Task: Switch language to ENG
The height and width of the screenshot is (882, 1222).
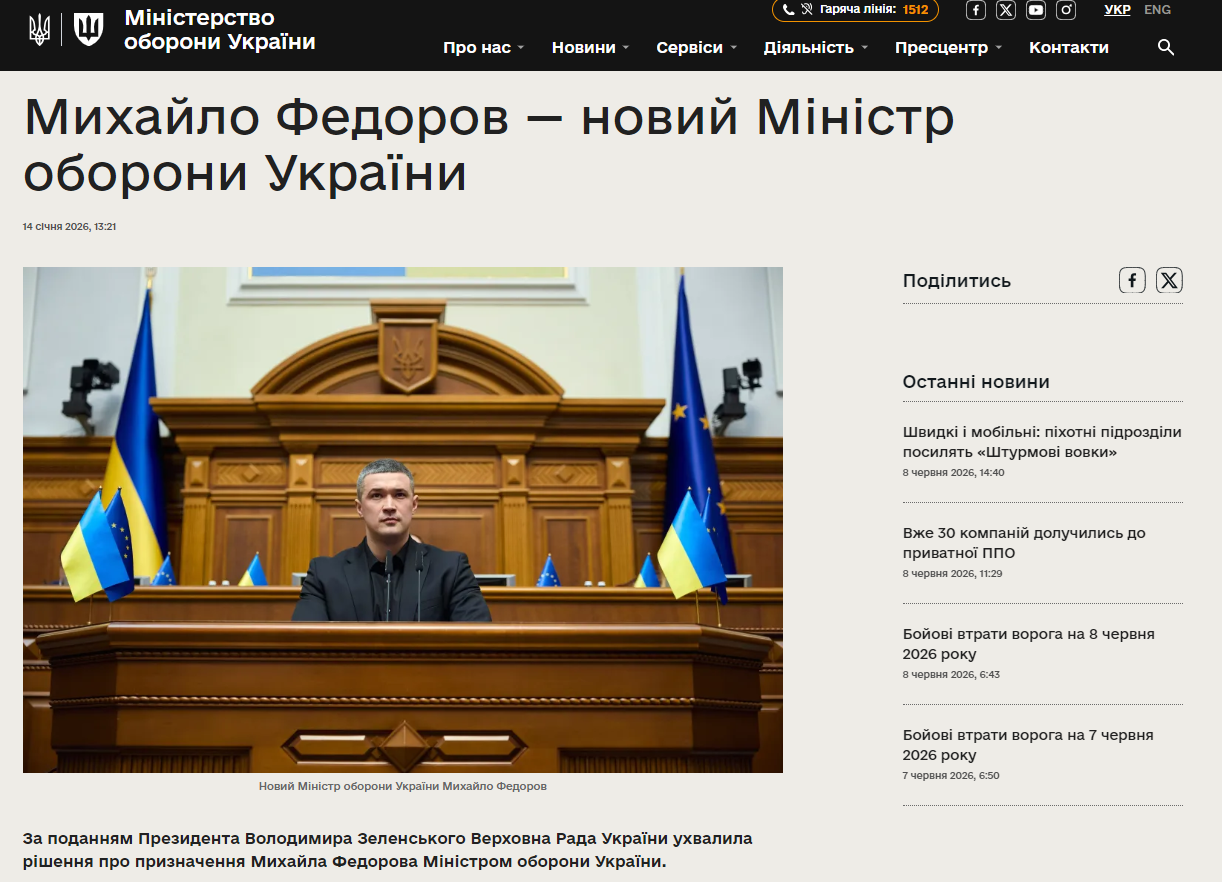Action: click(x=1157, y=10)
